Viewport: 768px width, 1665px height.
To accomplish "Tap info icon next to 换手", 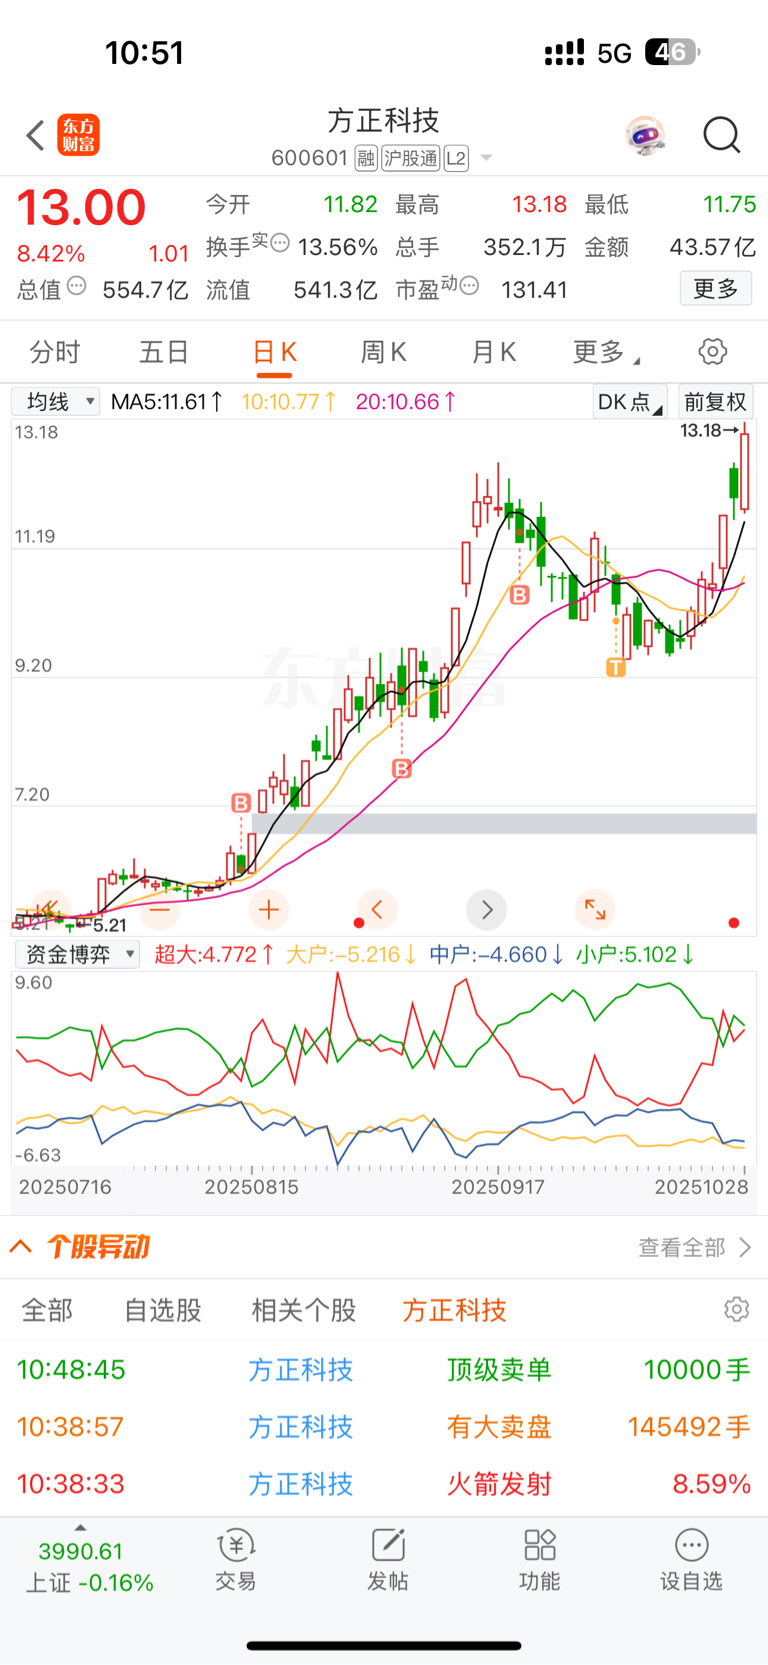I will tap(280, 242).
